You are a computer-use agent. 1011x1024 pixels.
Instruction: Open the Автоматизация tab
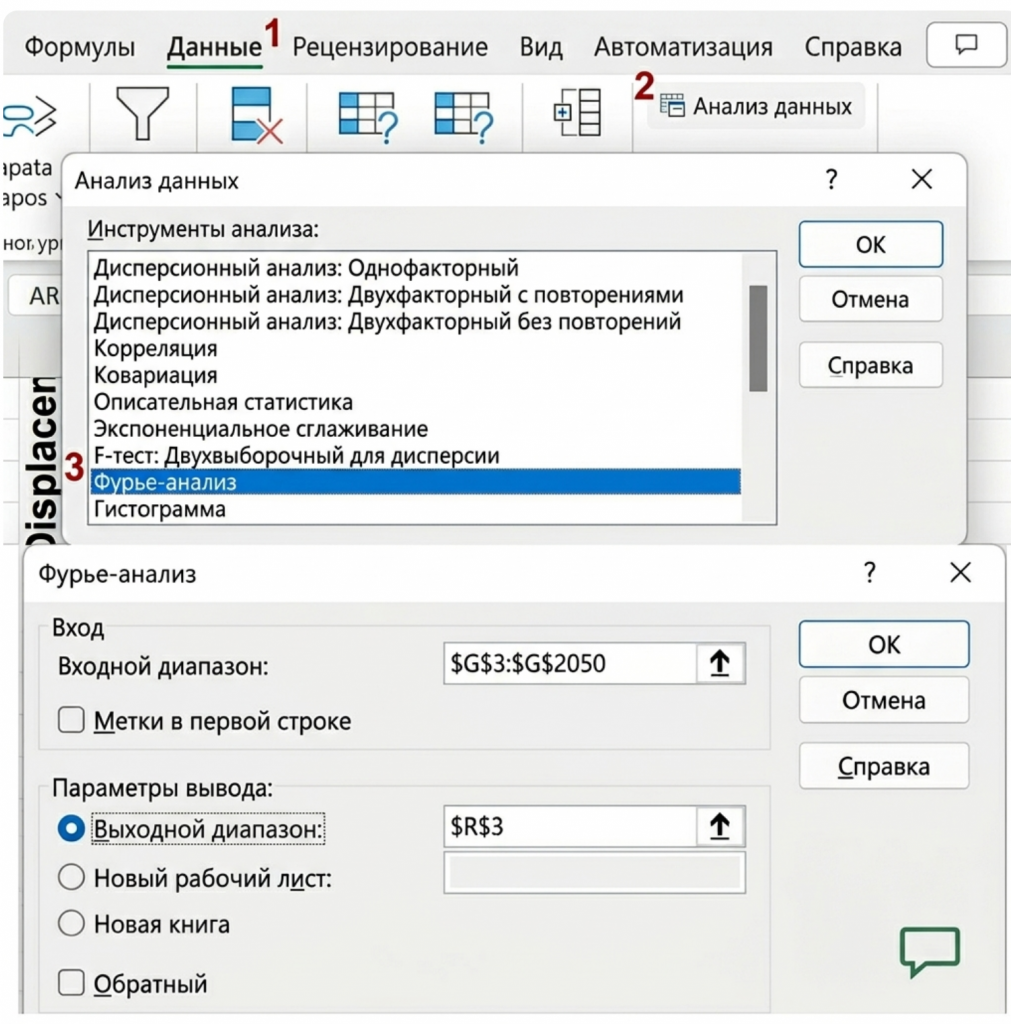(x=683, y=47)
